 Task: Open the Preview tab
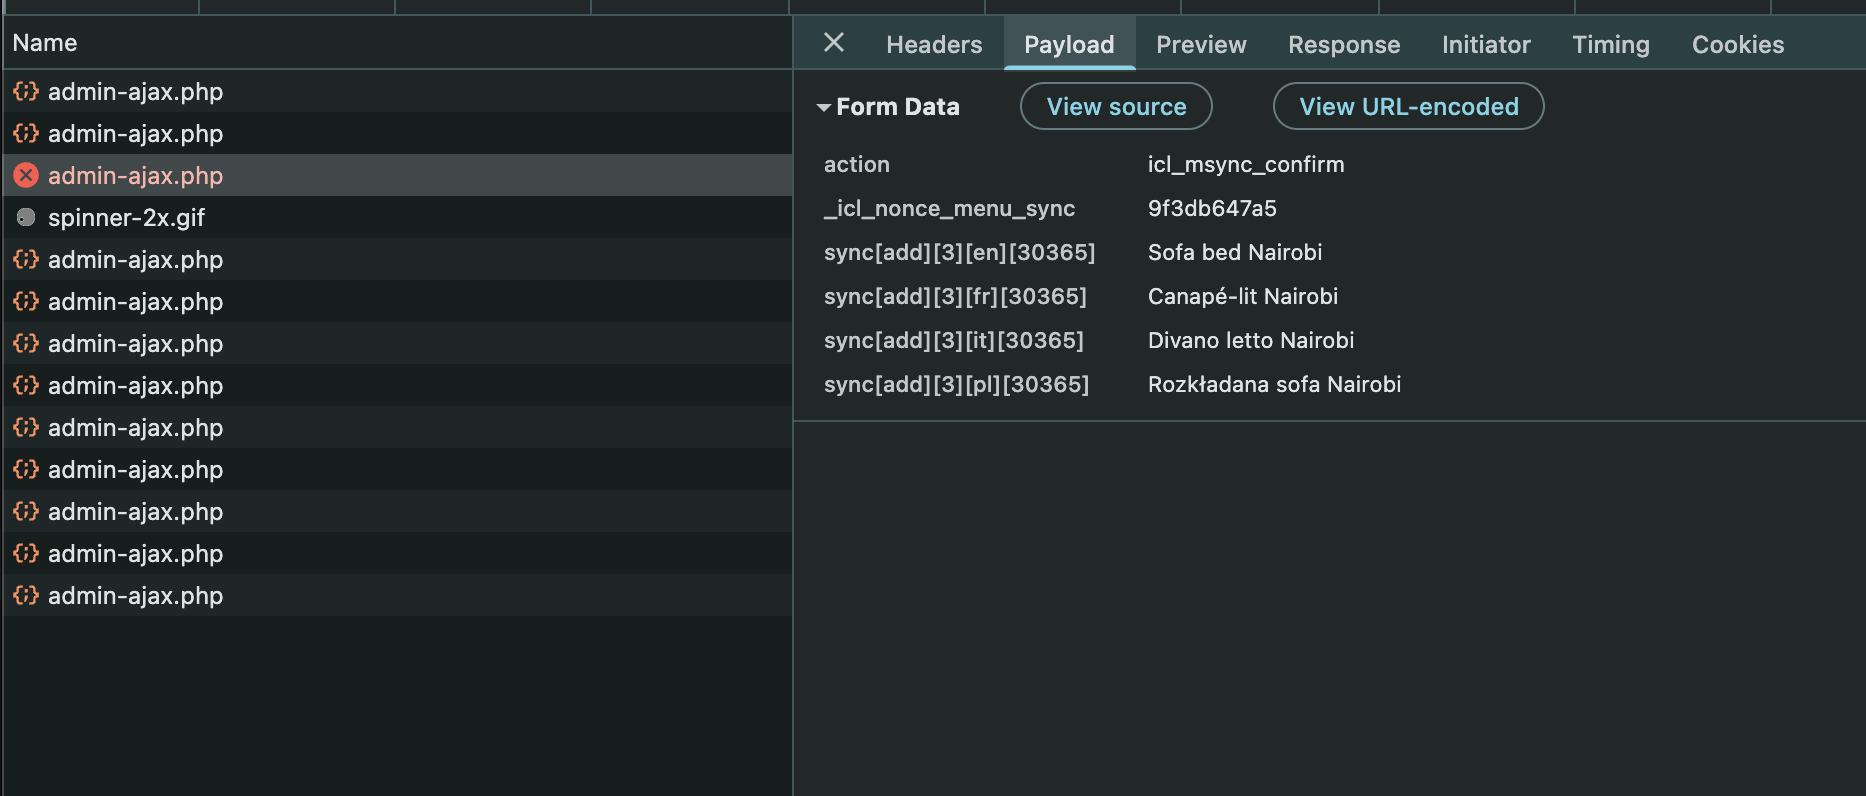click(1200, 45)
